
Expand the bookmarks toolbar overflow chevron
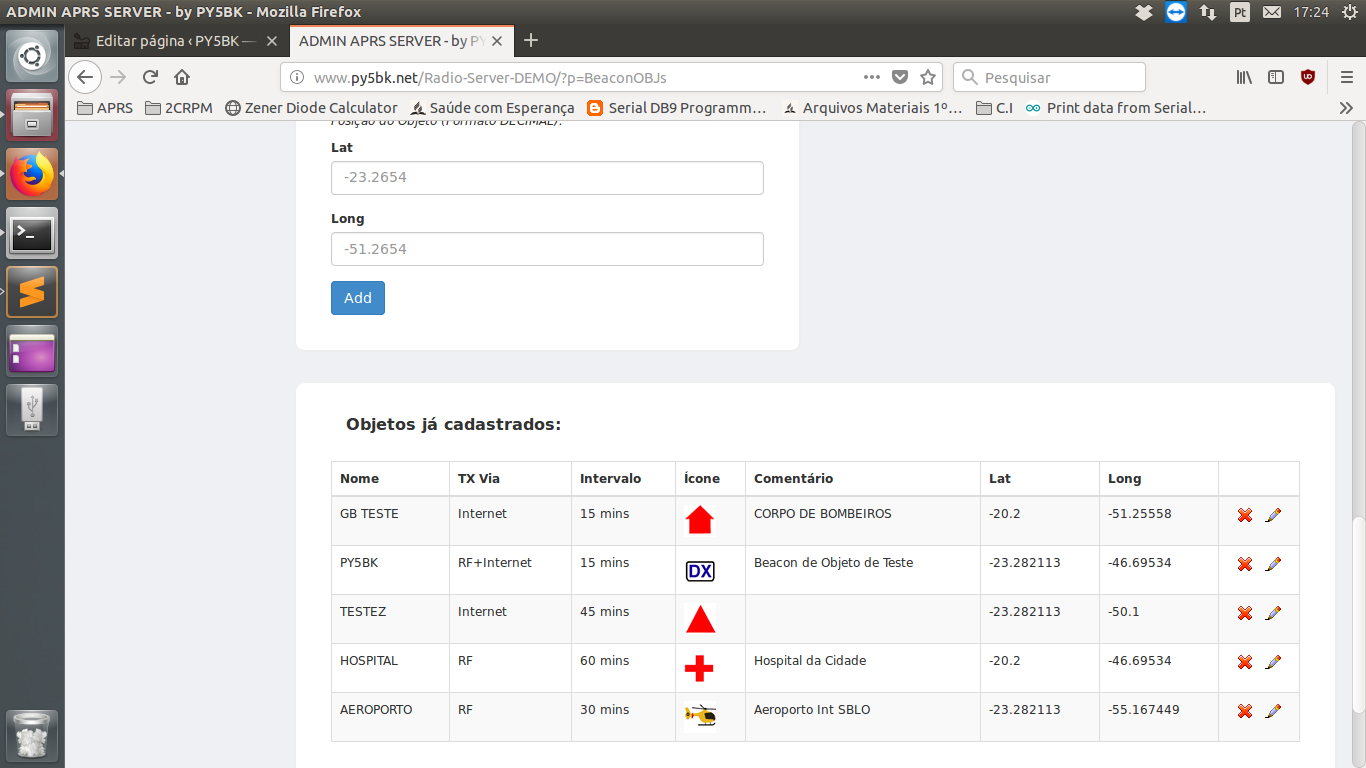(1346, 108)
